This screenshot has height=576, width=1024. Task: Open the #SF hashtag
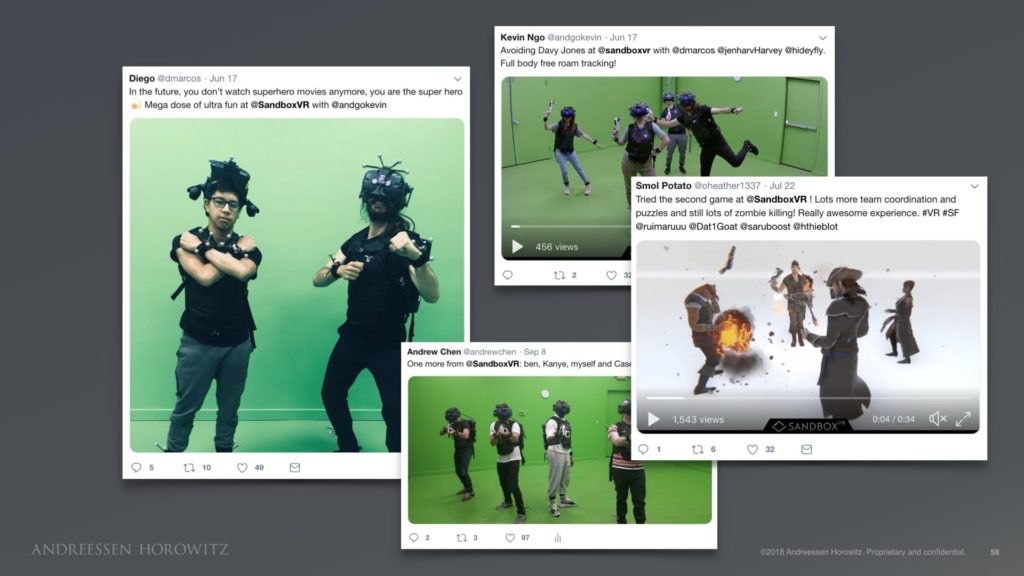(950, 213)
